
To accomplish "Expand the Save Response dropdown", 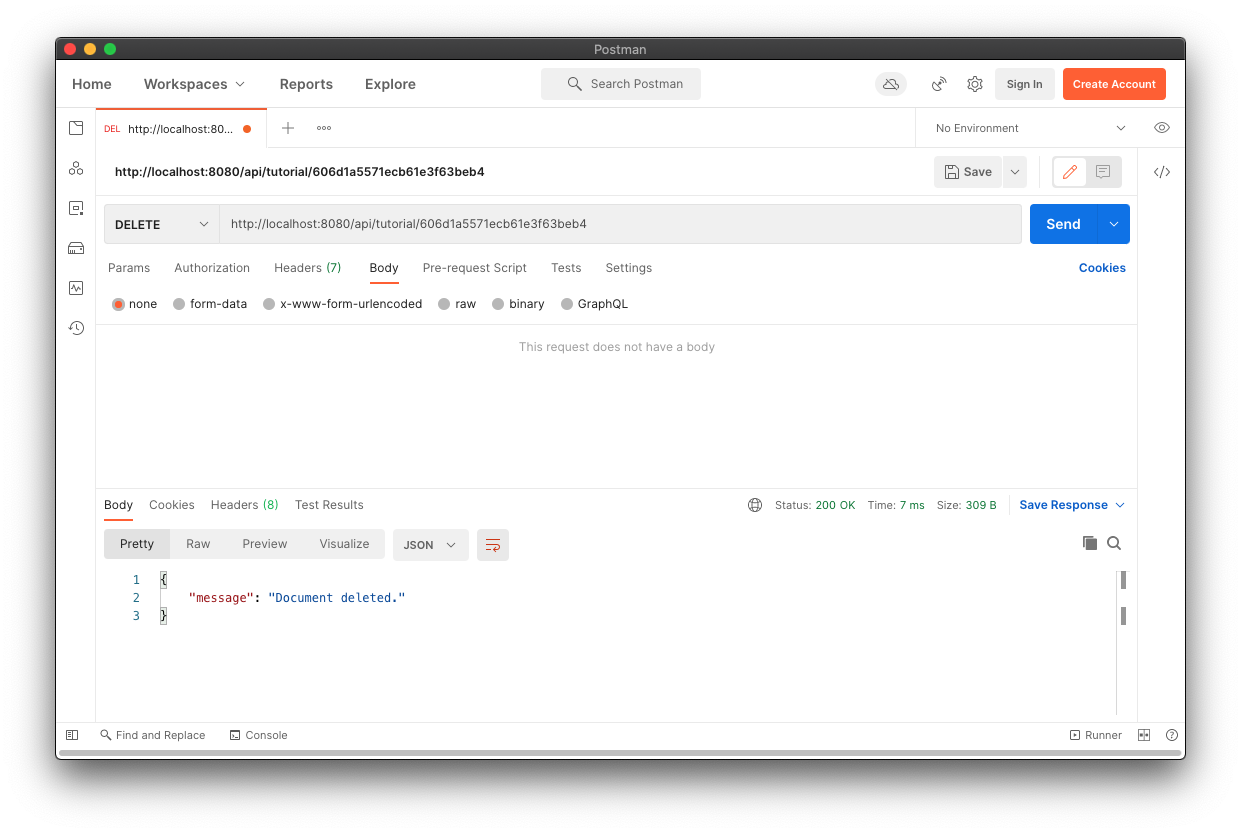I will tap(1072, 505).
